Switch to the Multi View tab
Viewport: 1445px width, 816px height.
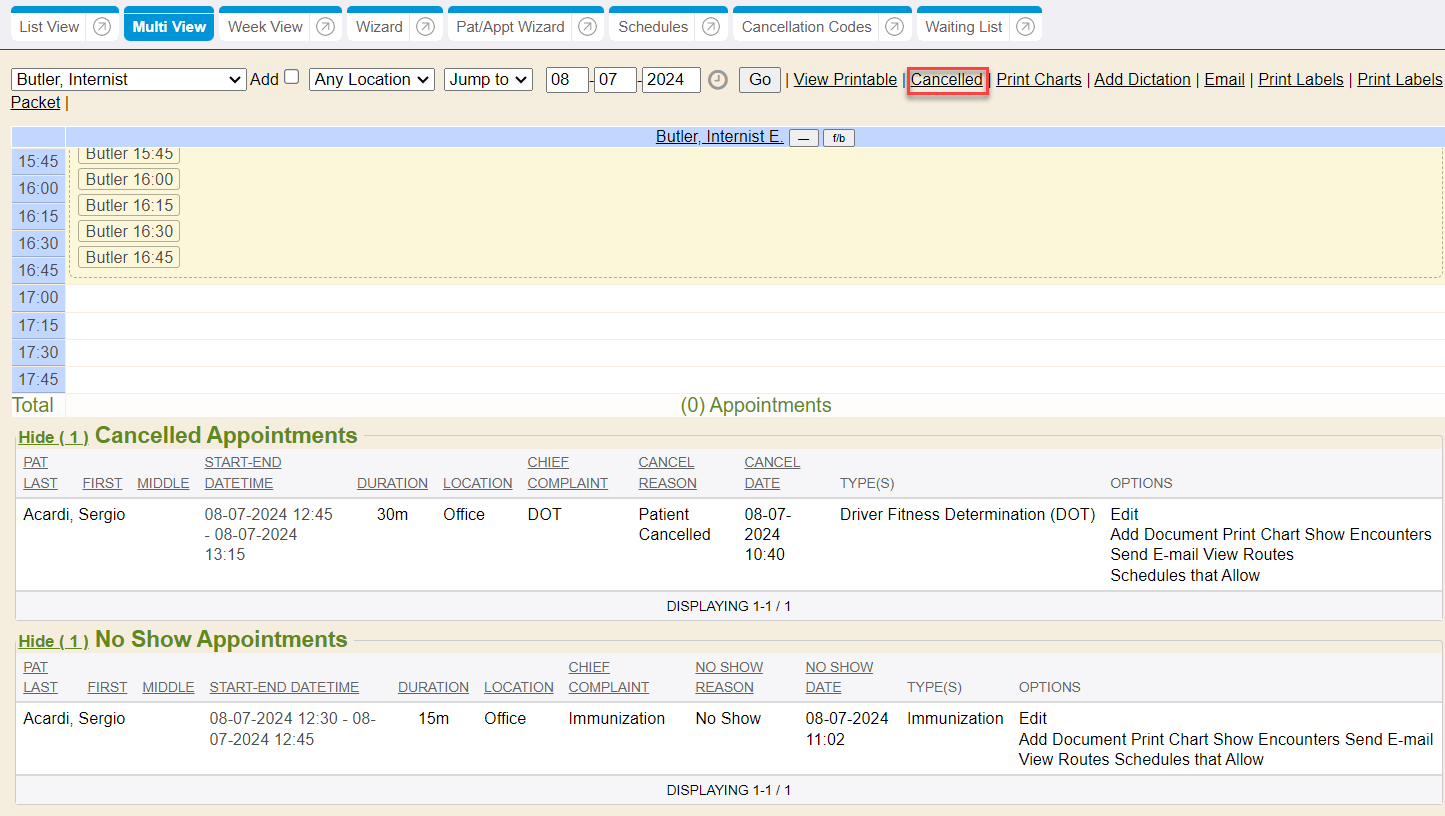click(x=169, y=27)
